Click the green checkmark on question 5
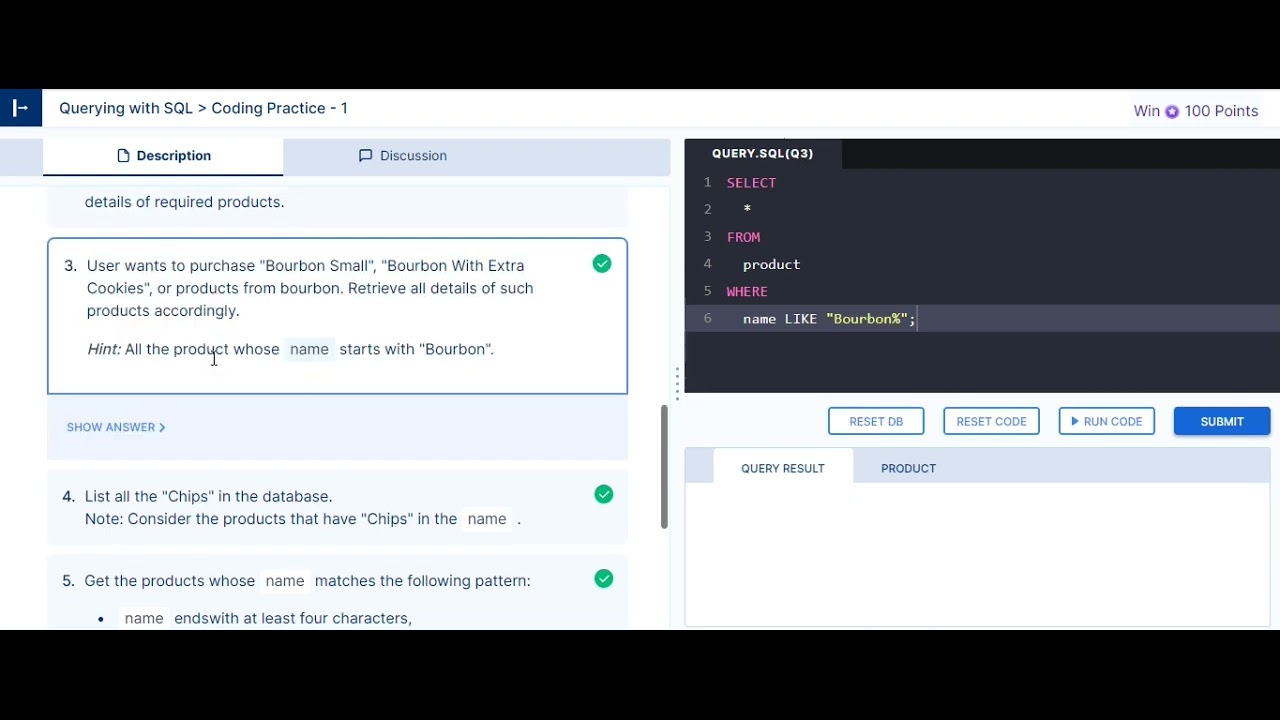 point(604,579)
